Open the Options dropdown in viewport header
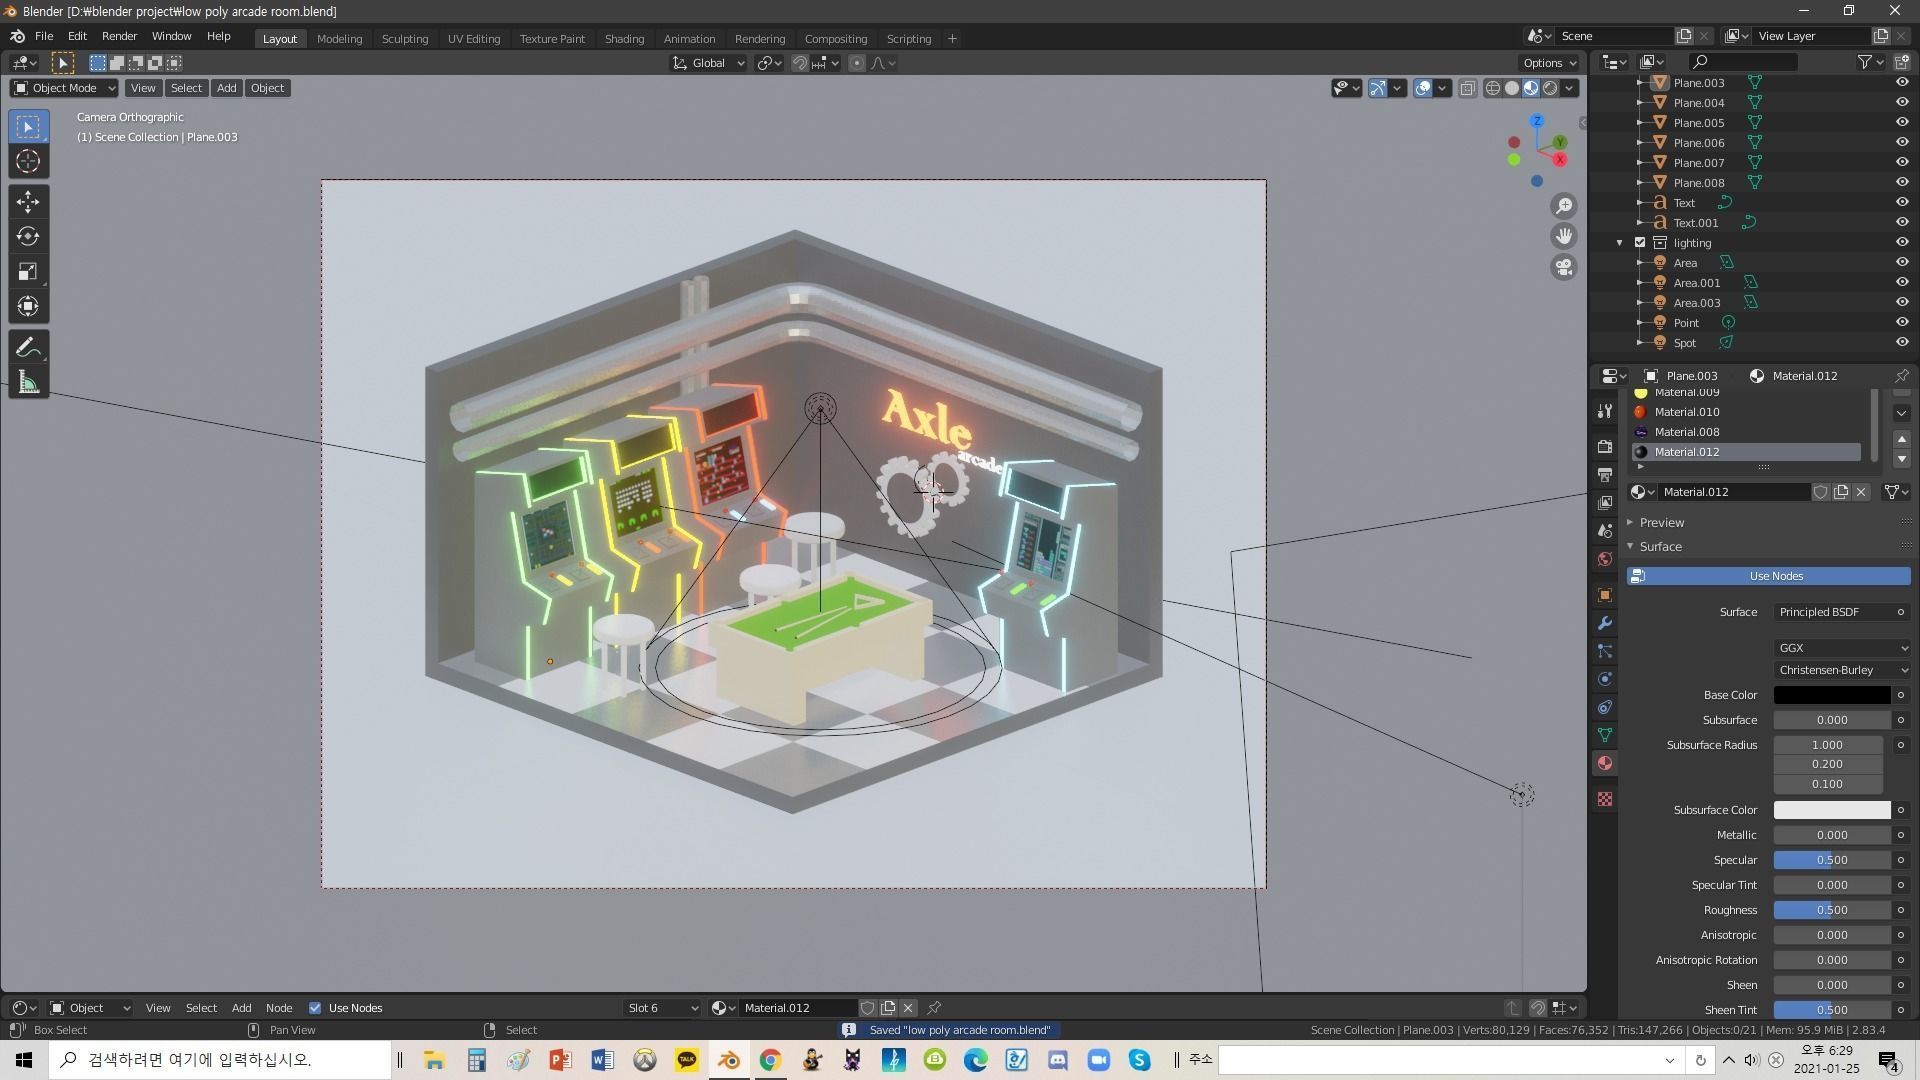The width and height of the screenshot is (1920, 1080). [1549, 63]
